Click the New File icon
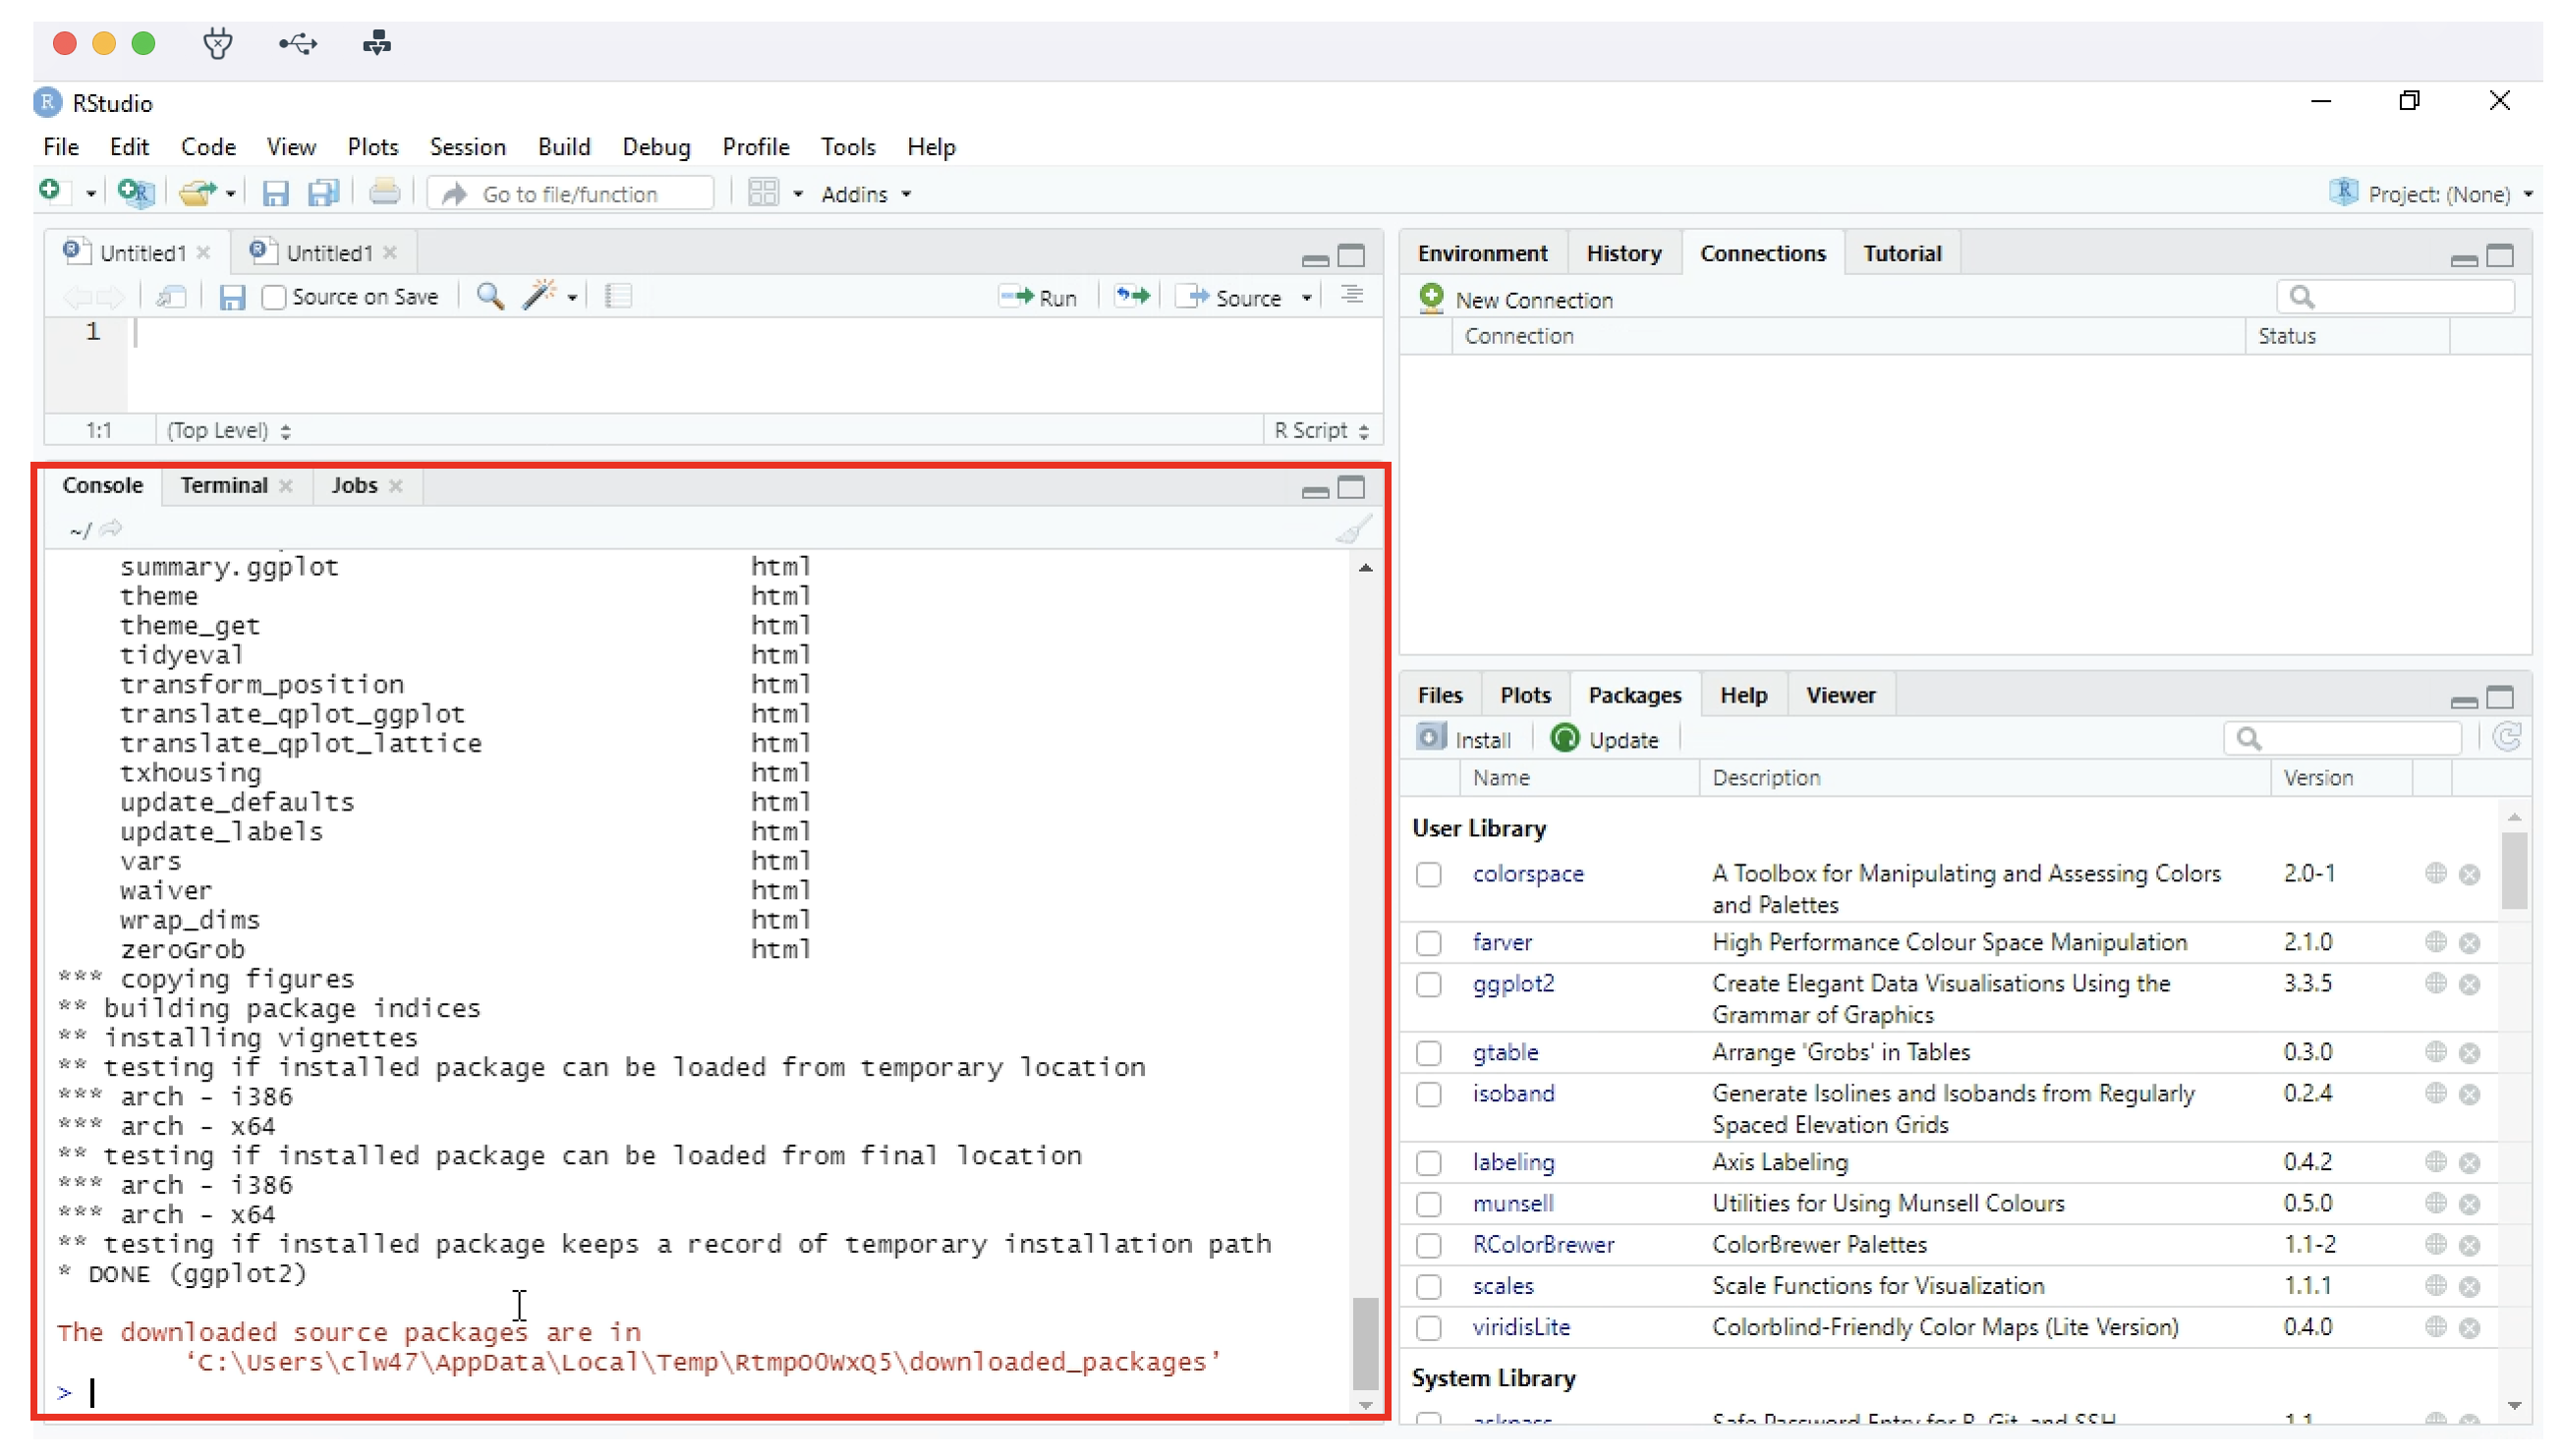Viewport: 2561px width, 1456px height. pyautogui.click(x=50, y=191)
